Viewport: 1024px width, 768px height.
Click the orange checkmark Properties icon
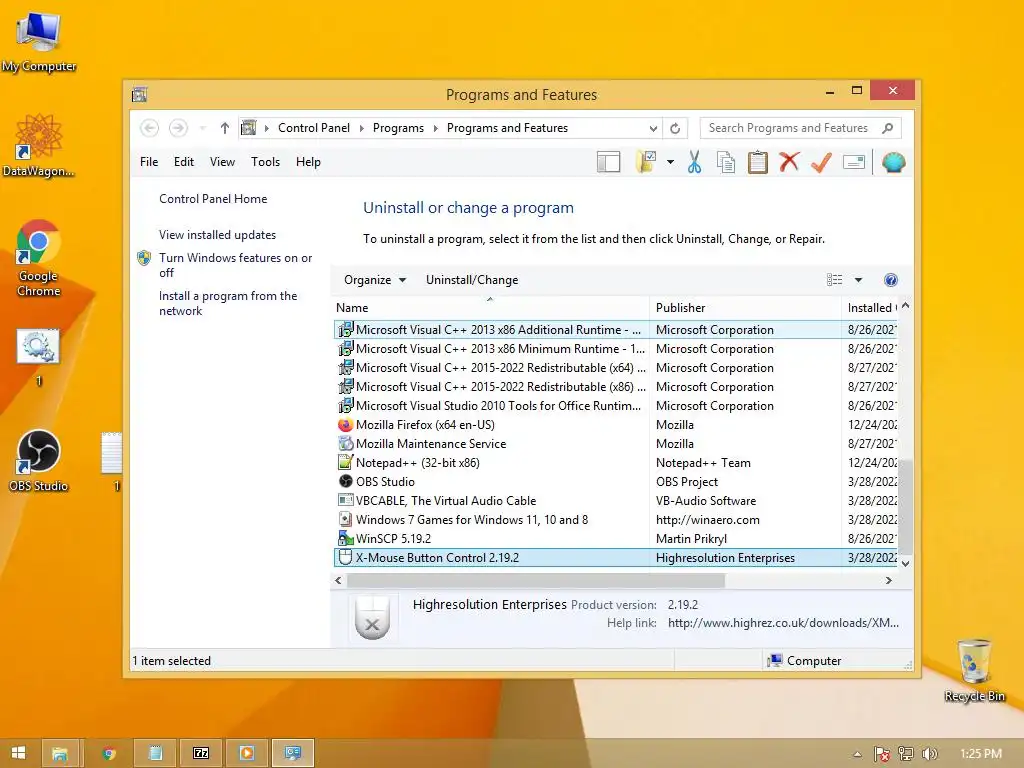pos(821,162)
